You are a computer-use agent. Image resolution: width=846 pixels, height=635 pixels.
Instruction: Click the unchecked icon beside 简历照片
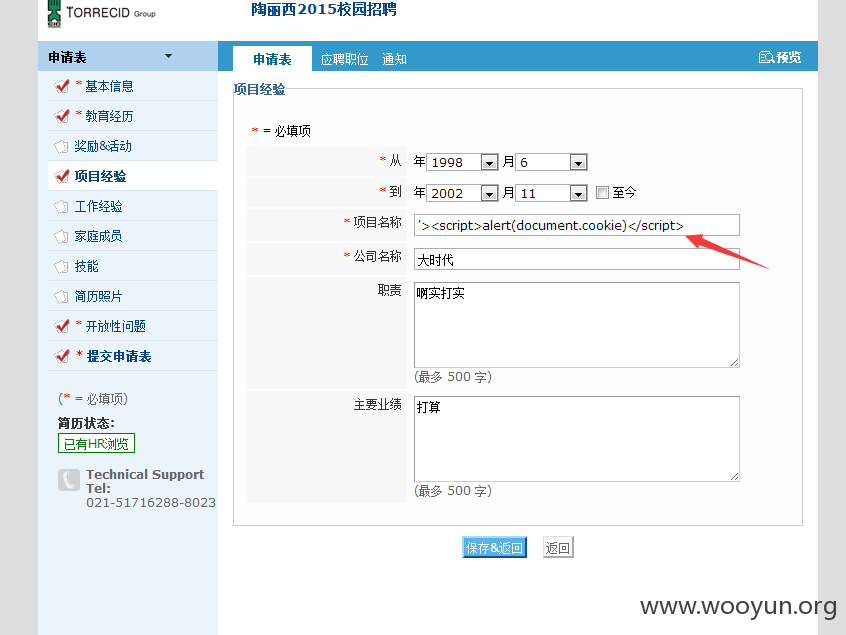[62, 296]
